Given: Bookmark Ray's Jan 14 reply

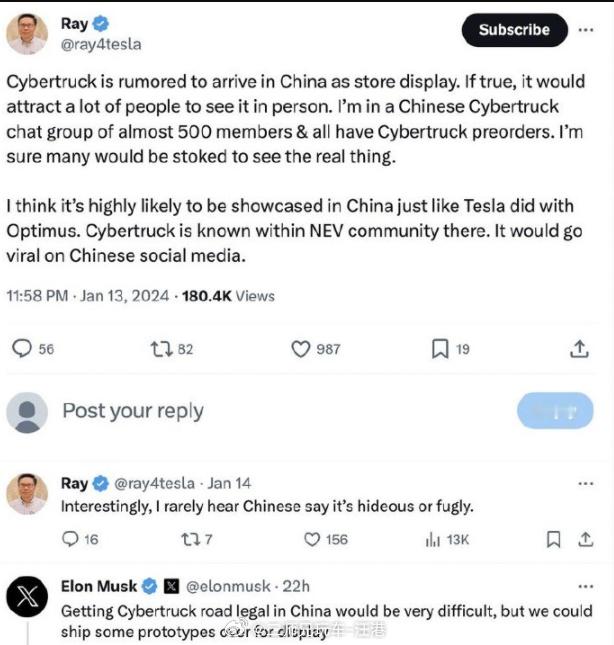Looking at the screenshot, I should [x=554, y=539].
